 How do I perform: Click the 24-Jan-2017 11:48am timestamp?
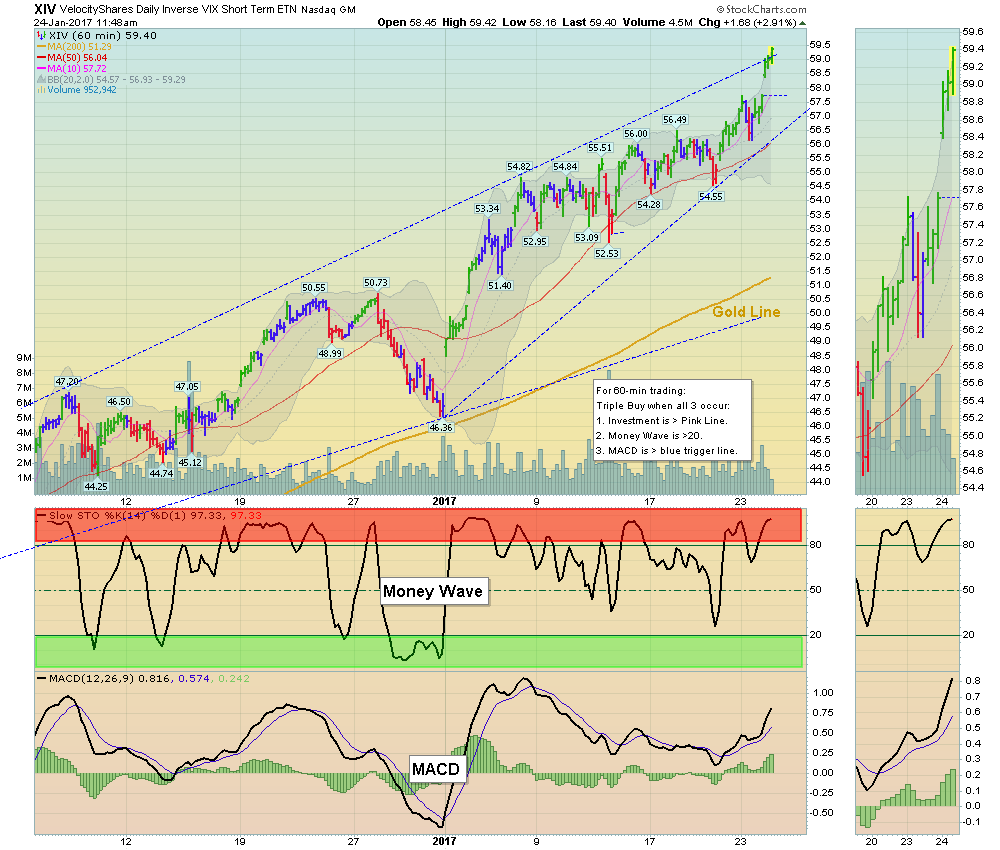(x=85, y=22)
